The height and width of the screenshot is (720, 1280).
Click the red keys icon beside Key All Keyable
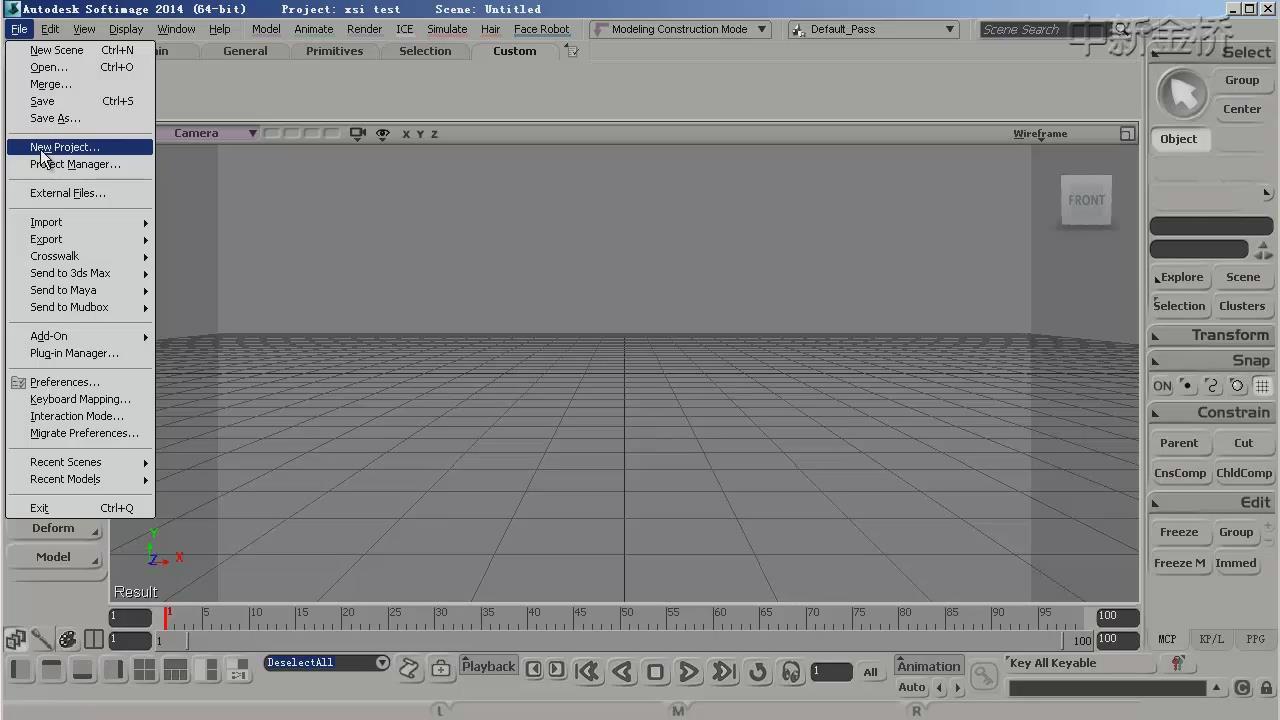pyautogui.click(x=1177, y=663)
